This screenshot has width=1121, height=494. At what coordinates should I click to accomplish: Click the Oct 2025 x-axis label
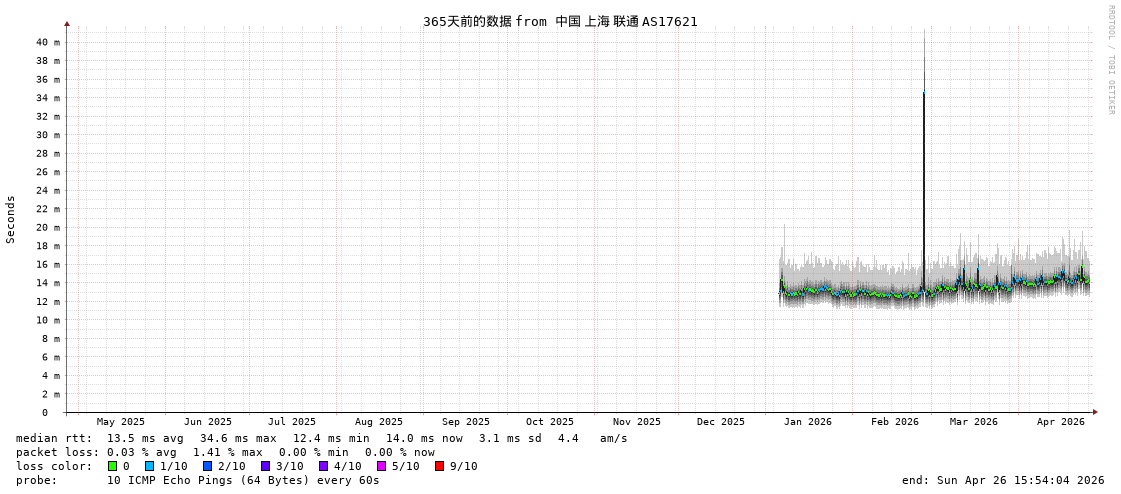click(550, 422)
